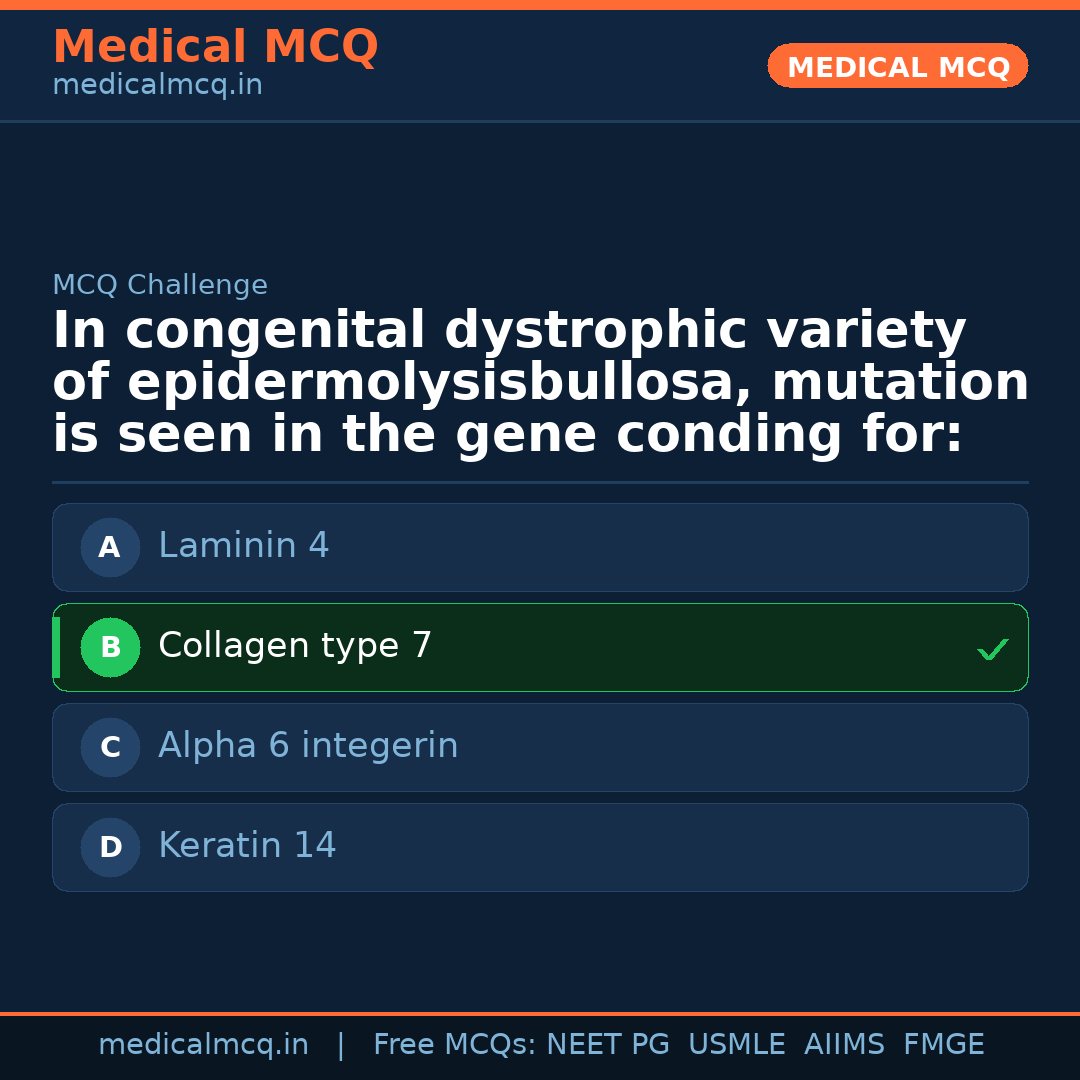Viewport: 1080px width, 1080px height.
Task: Click the D letter circle badge
Action: coord(110,847)
